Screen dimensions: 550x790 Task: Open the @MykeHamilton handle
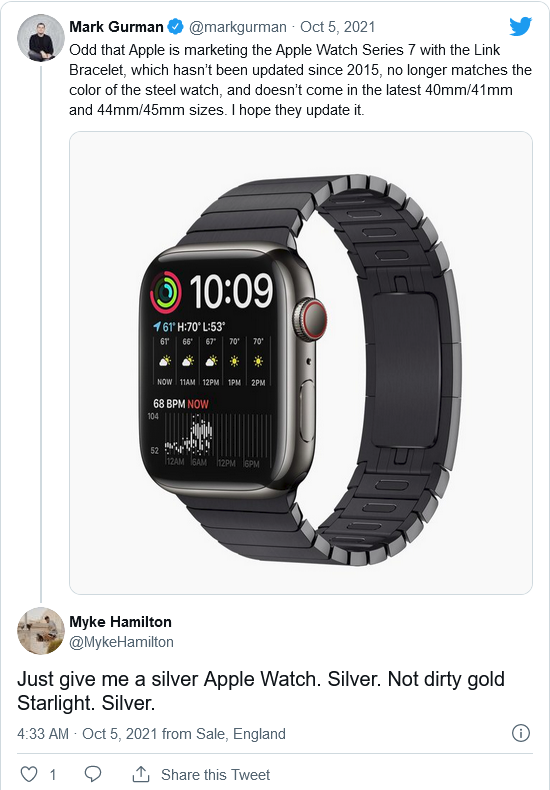click(121, 642)
